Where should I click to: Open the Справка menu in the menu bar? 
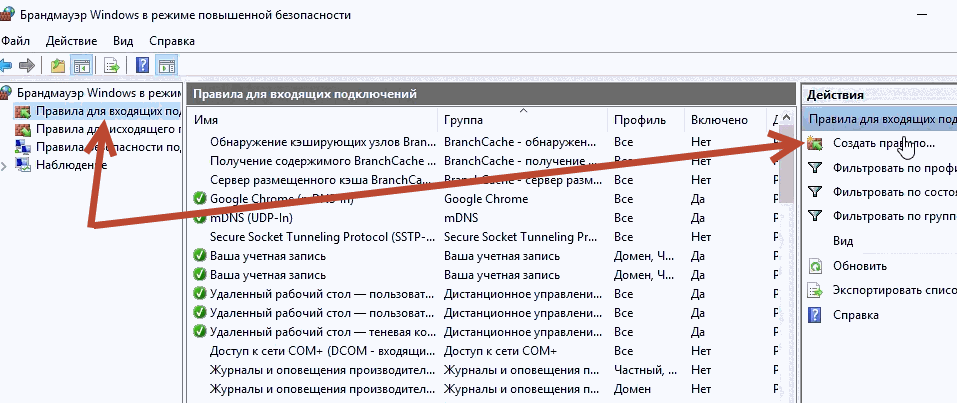point(172,41)
